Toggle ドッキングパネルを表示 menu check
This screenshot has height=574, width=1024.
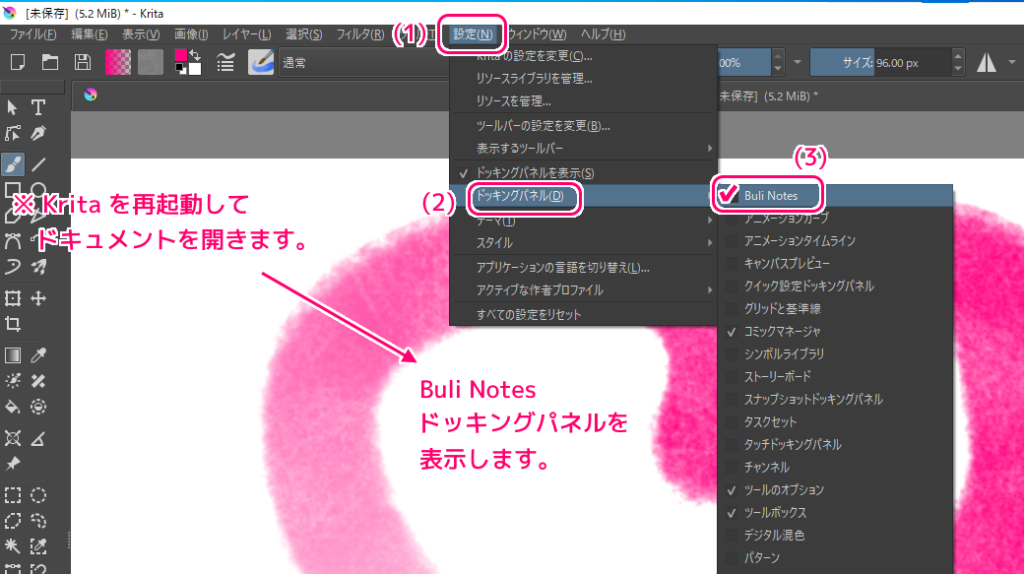tap(584, 173)
